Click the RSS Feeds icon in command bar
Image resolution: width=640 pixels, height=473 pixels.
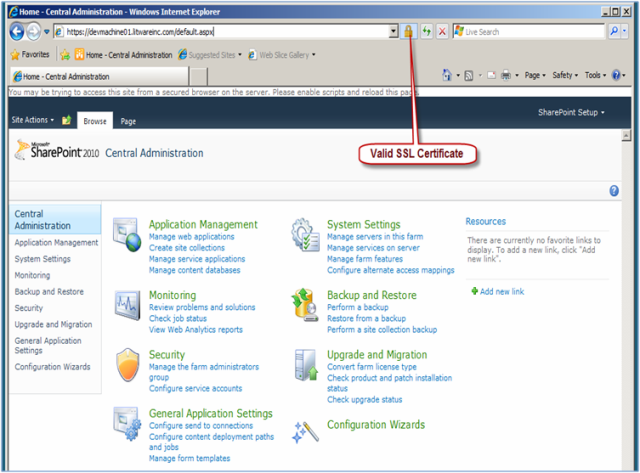469,76
